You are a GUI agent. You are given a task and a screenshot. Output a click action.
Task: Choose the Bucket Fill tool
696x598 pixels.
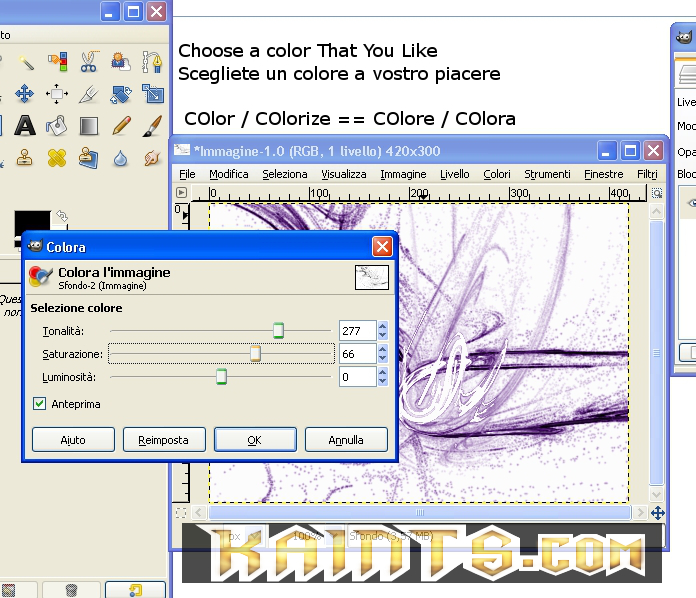pos(57,126)
